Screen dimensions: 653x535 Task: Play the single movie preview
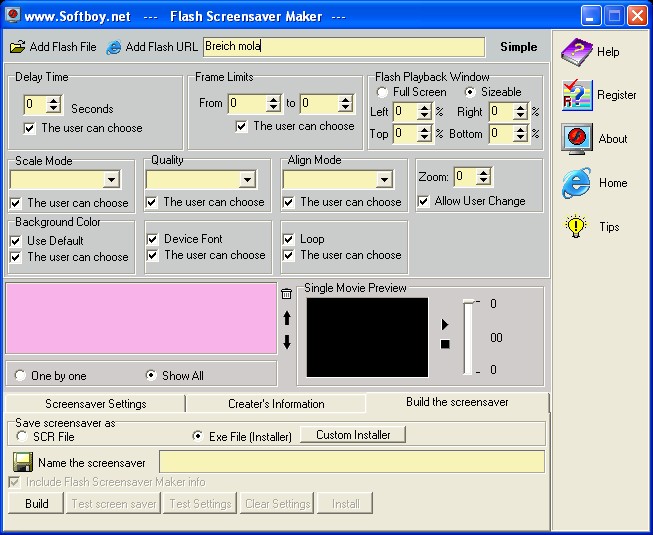point(445,324)
